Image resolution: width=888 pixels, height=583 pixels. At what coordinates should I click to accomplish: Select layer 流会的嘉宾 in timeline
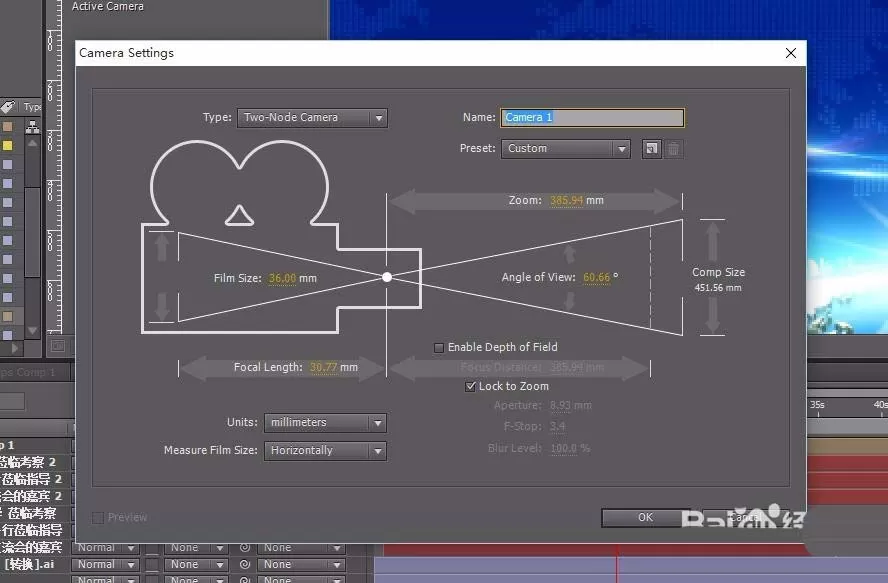coord(31,547)
